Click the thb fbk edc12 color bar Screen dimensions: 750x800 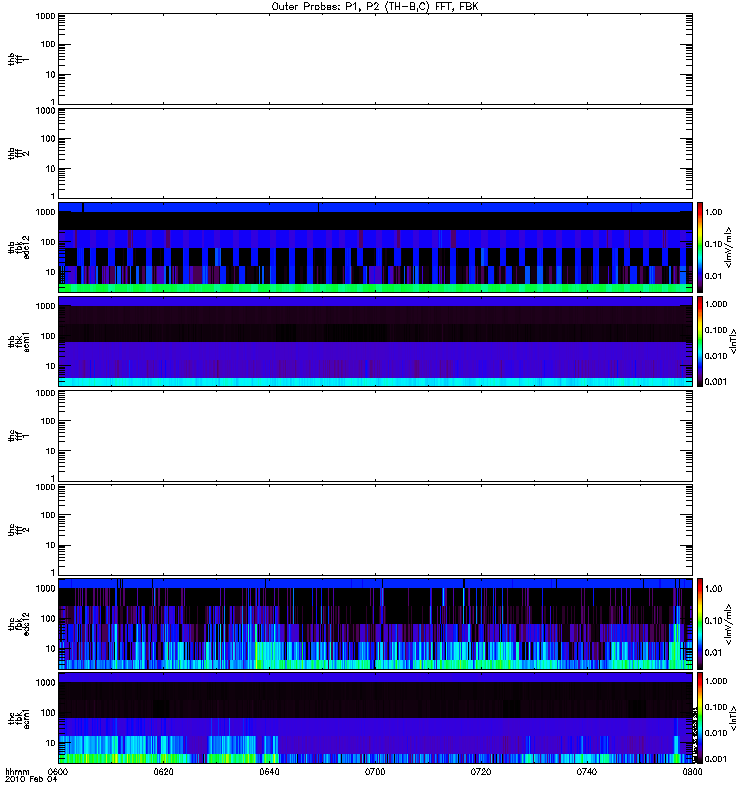[x=699, y=247]
